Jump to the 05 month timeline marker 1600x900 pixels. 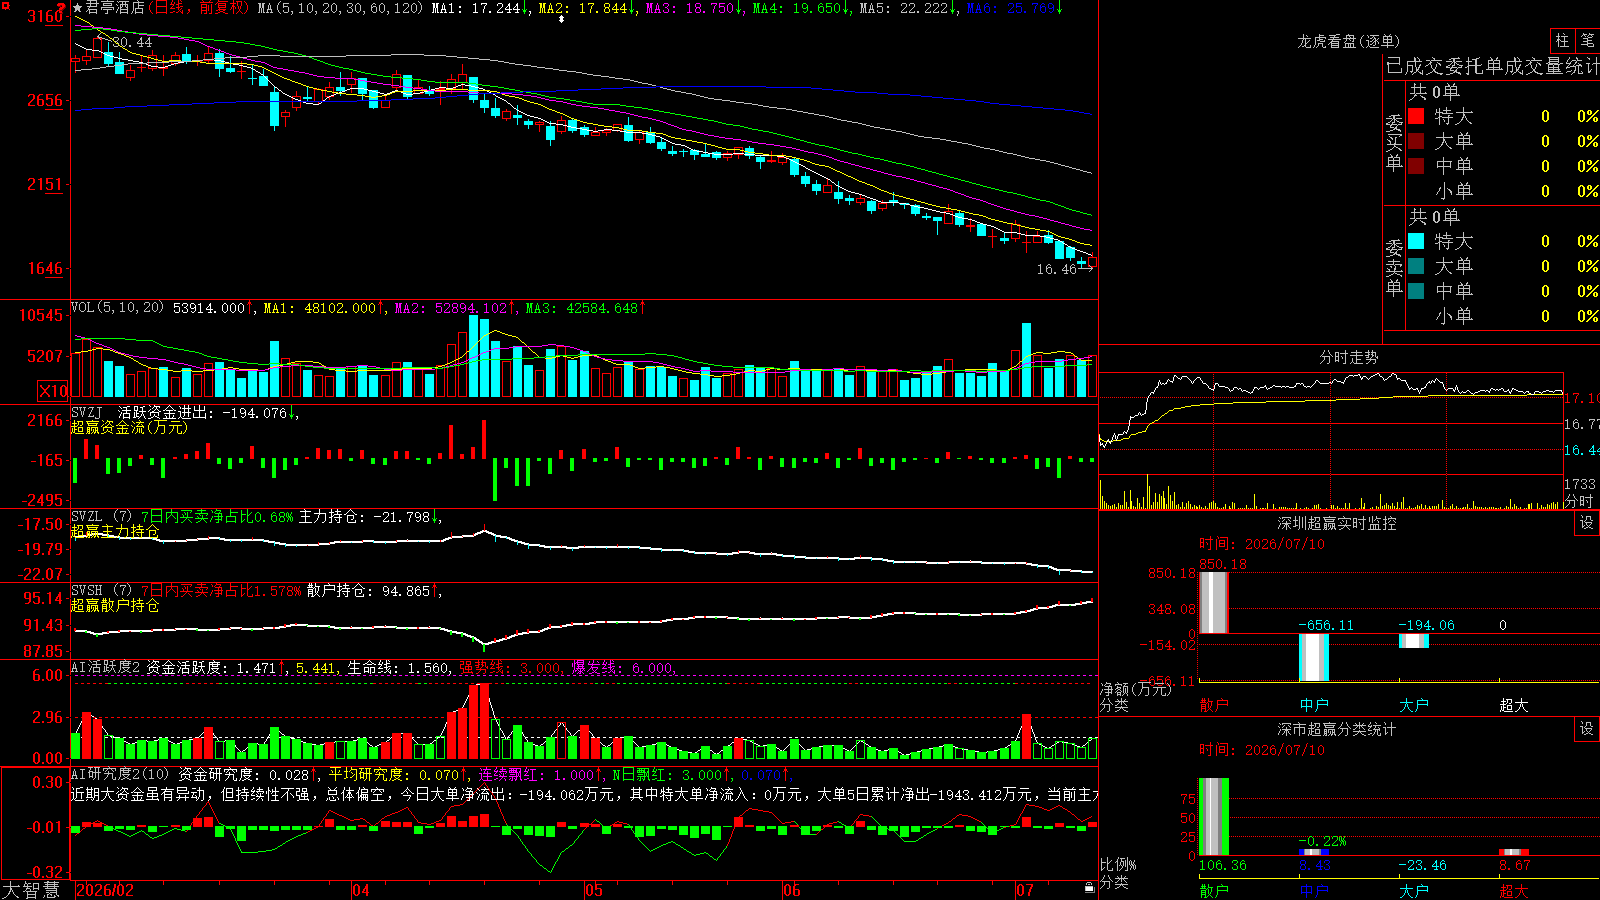tap(594, 890)
